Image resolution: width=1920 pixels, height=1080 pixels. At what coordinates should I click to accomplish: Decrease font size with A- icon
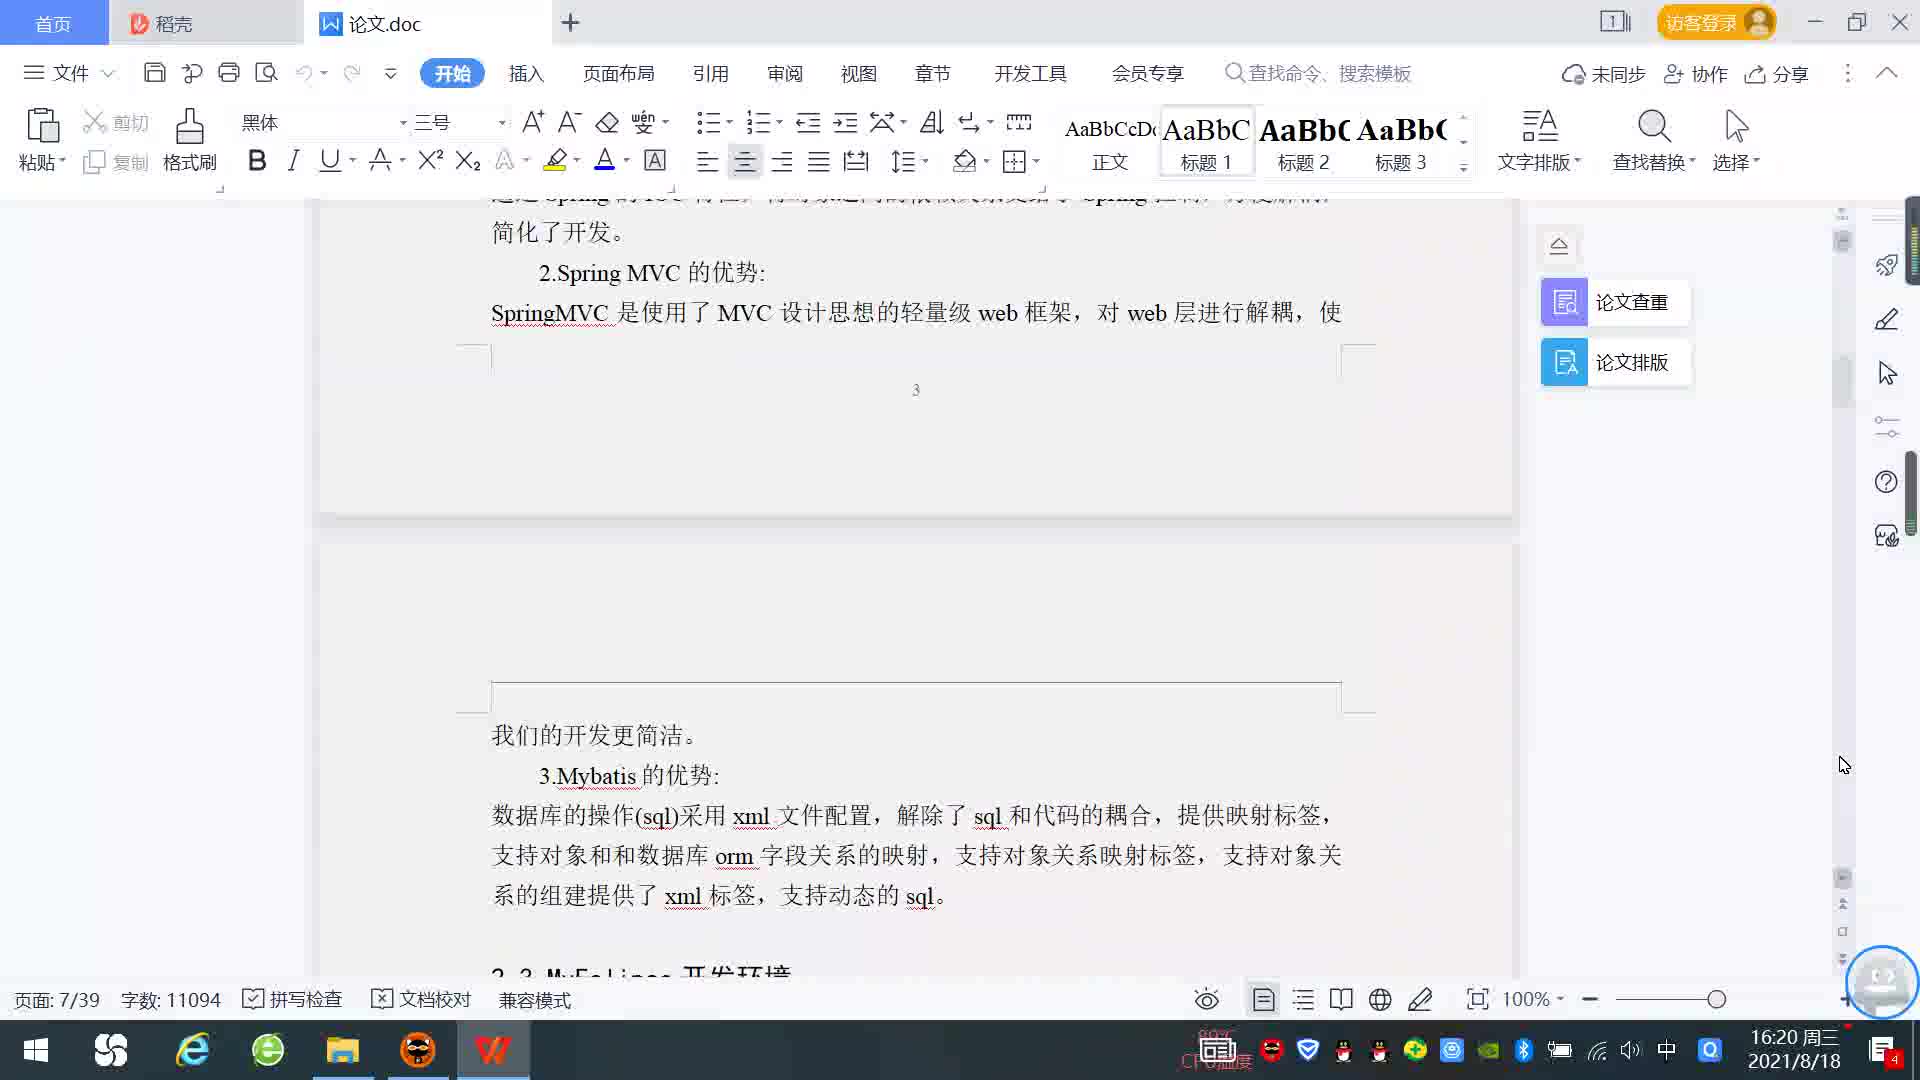click(x=569, y=122)
